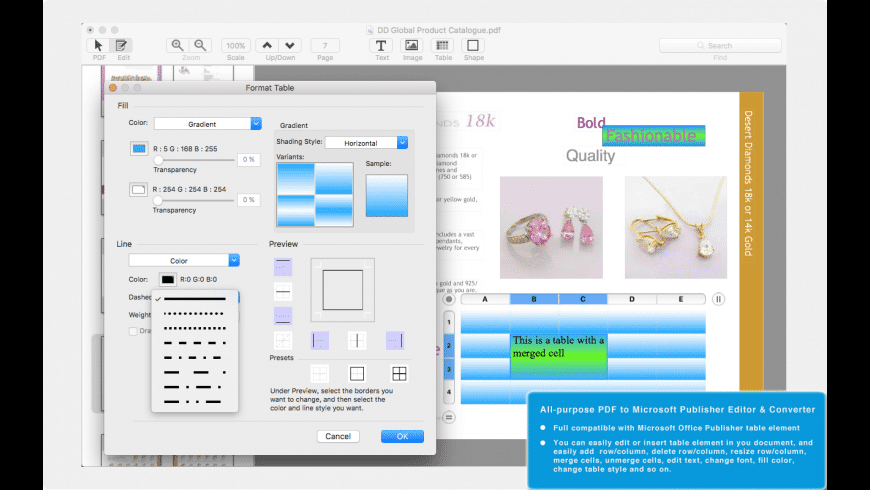870x490 pixels.
Task: Click the Cancel button
Action: click(x=338, y=436)
